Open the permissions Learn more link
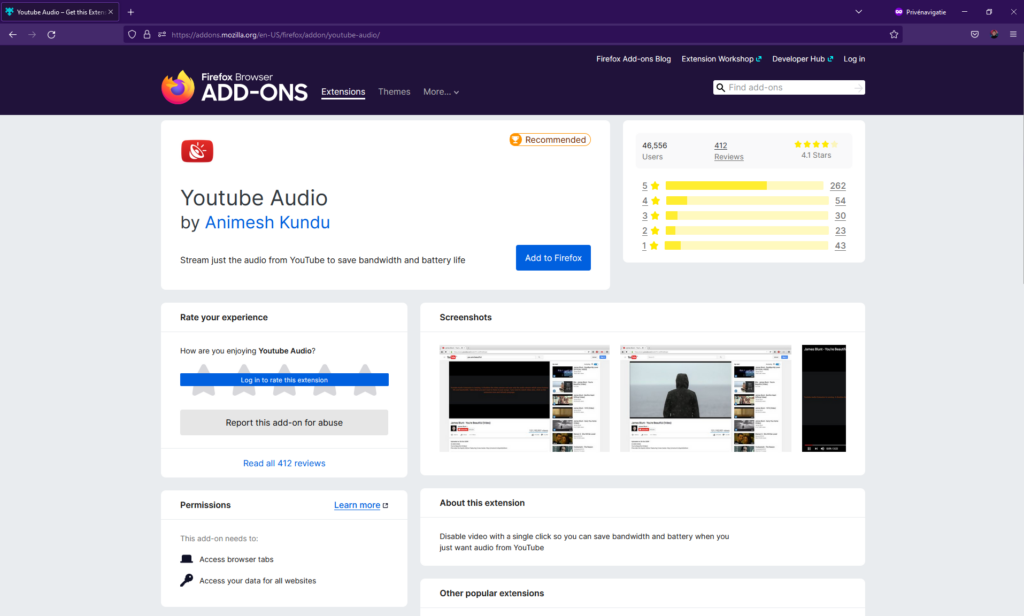1024x616 pixels. coord(360,505)
